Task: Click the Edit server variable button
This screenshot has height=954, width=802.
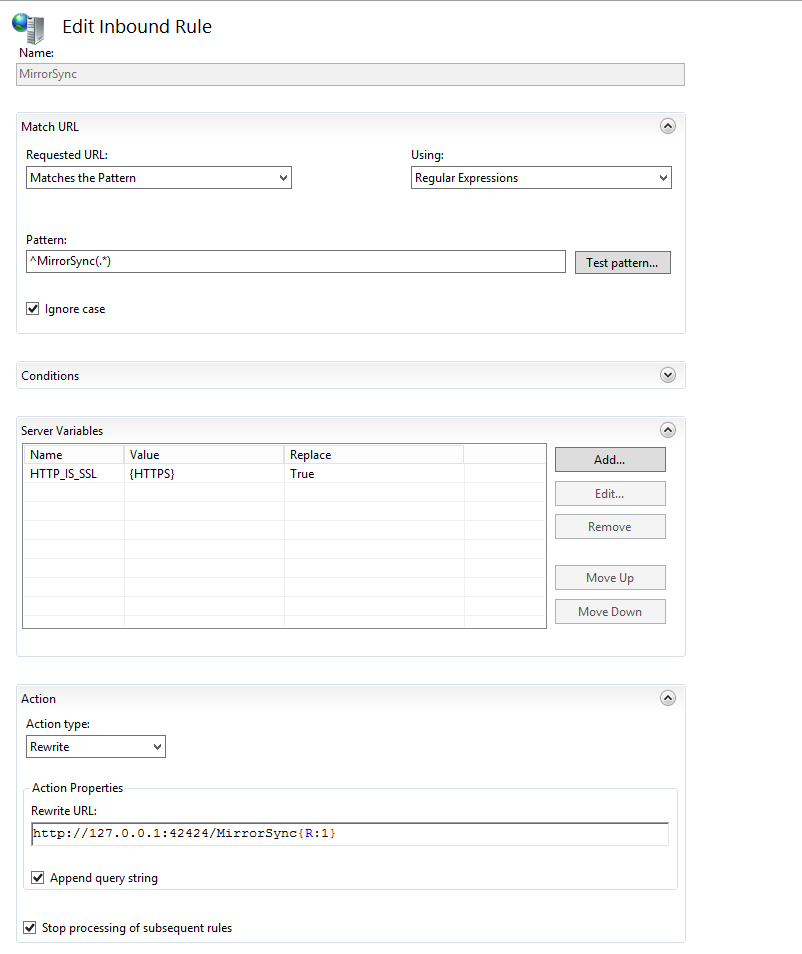Action: click(x=610, y=493)
